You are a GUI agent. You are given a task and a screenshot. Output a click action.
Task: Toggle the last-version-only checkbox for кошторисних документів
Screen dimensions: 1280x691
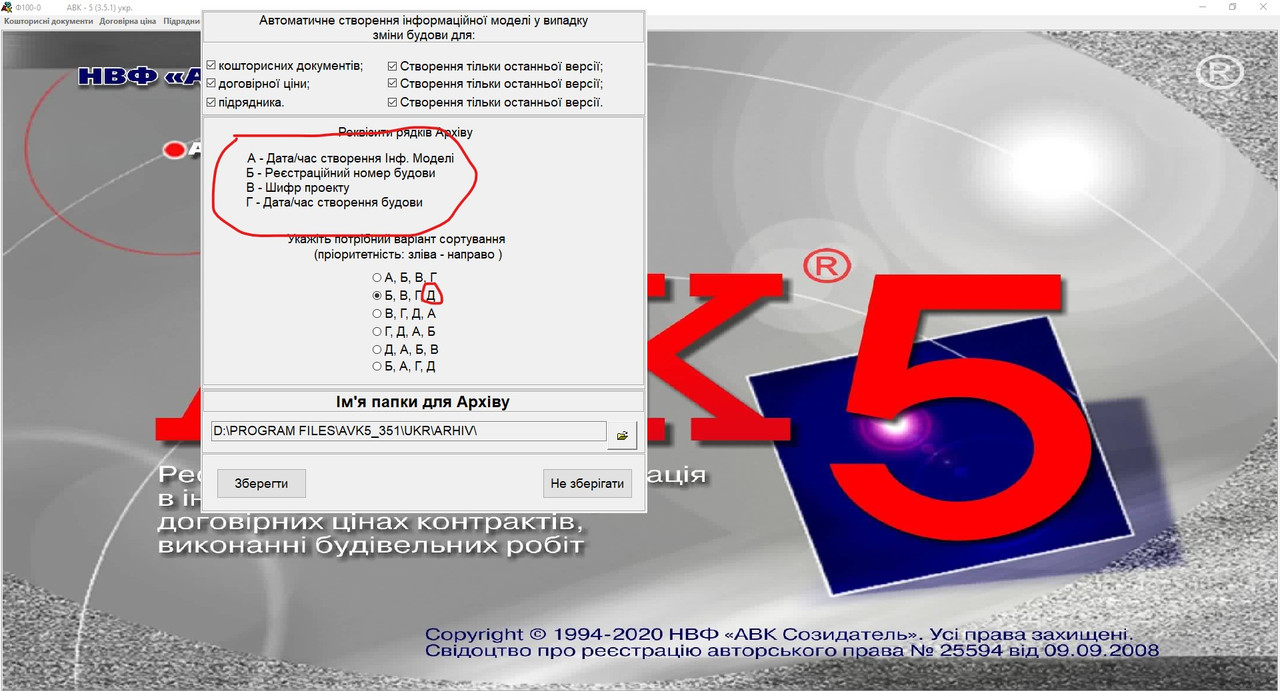click(392, 66)
